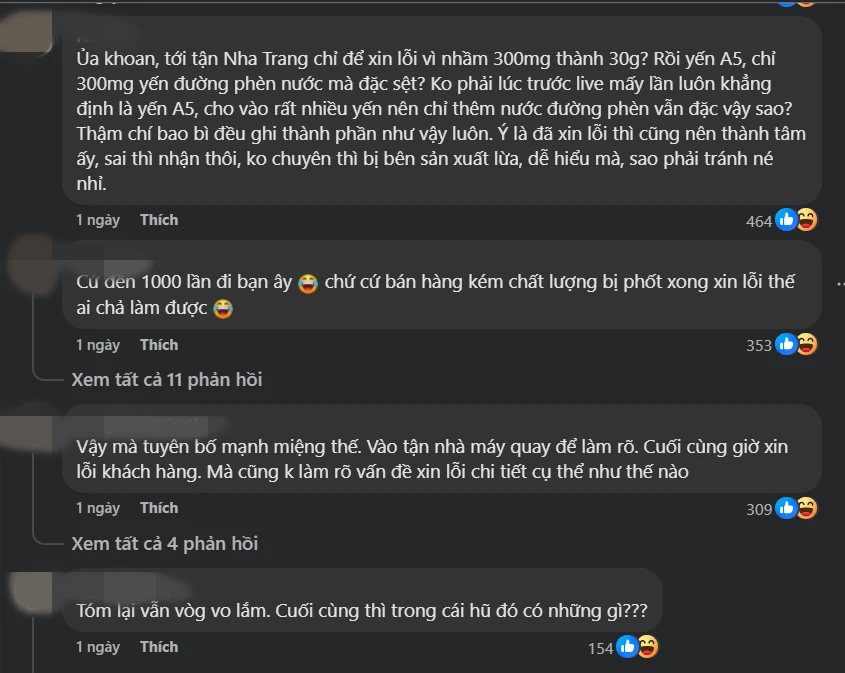Like the Nha Trang 300mg comment
The height and width of the screenshot is (673, 845).
tap(159, 220)
